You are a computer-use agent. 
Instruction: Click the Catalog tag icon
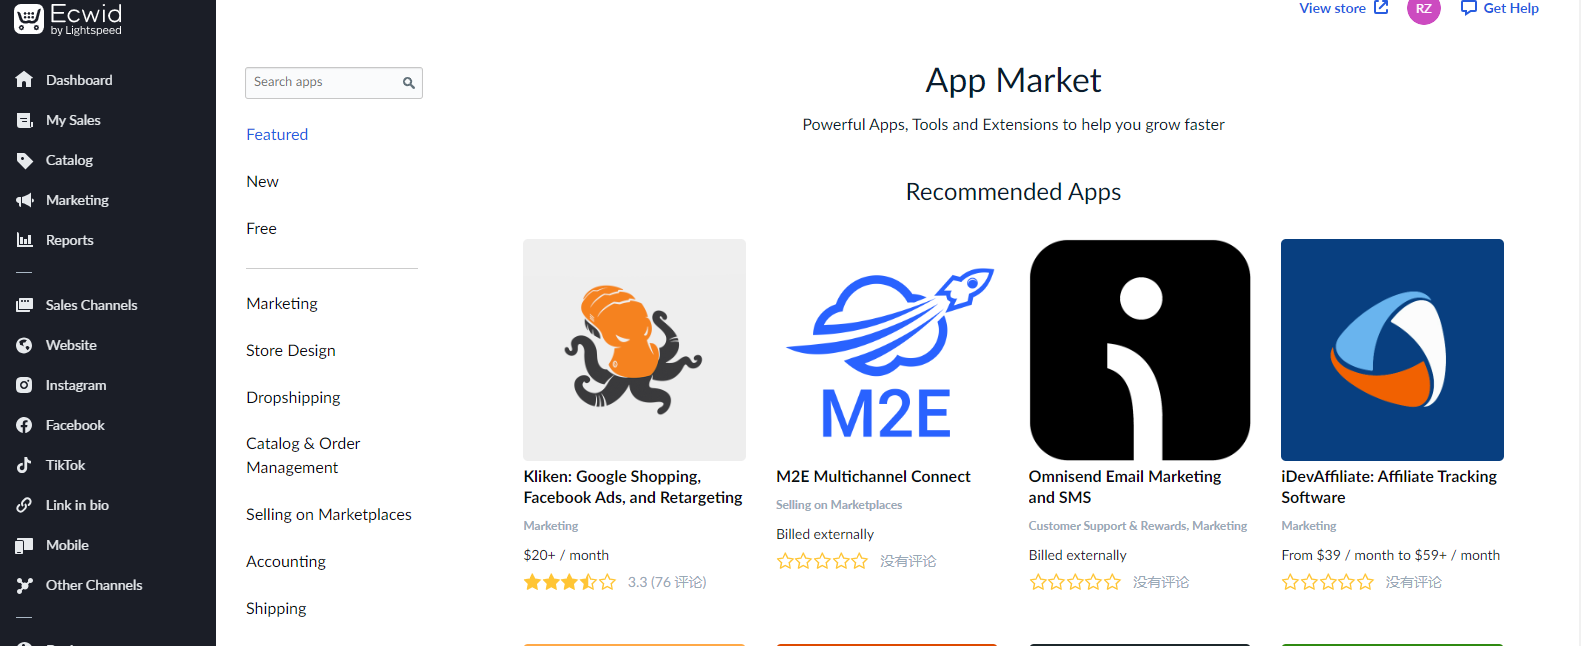[24, 160]
